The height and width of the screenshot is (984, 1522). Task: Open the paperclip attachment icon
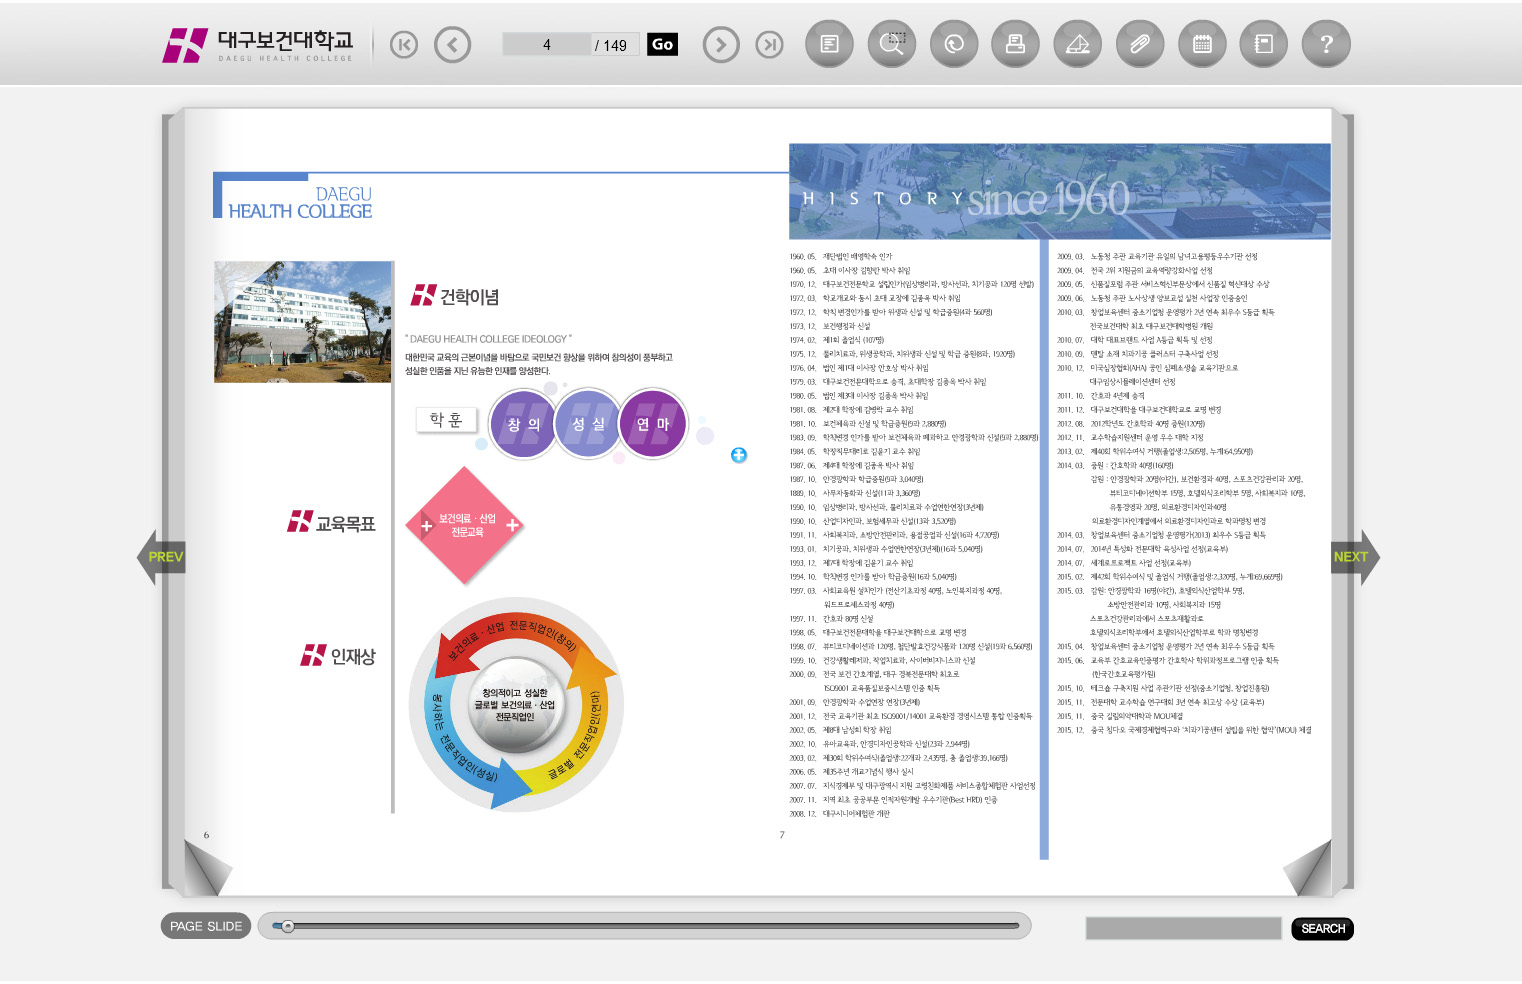coord(1140,45)
